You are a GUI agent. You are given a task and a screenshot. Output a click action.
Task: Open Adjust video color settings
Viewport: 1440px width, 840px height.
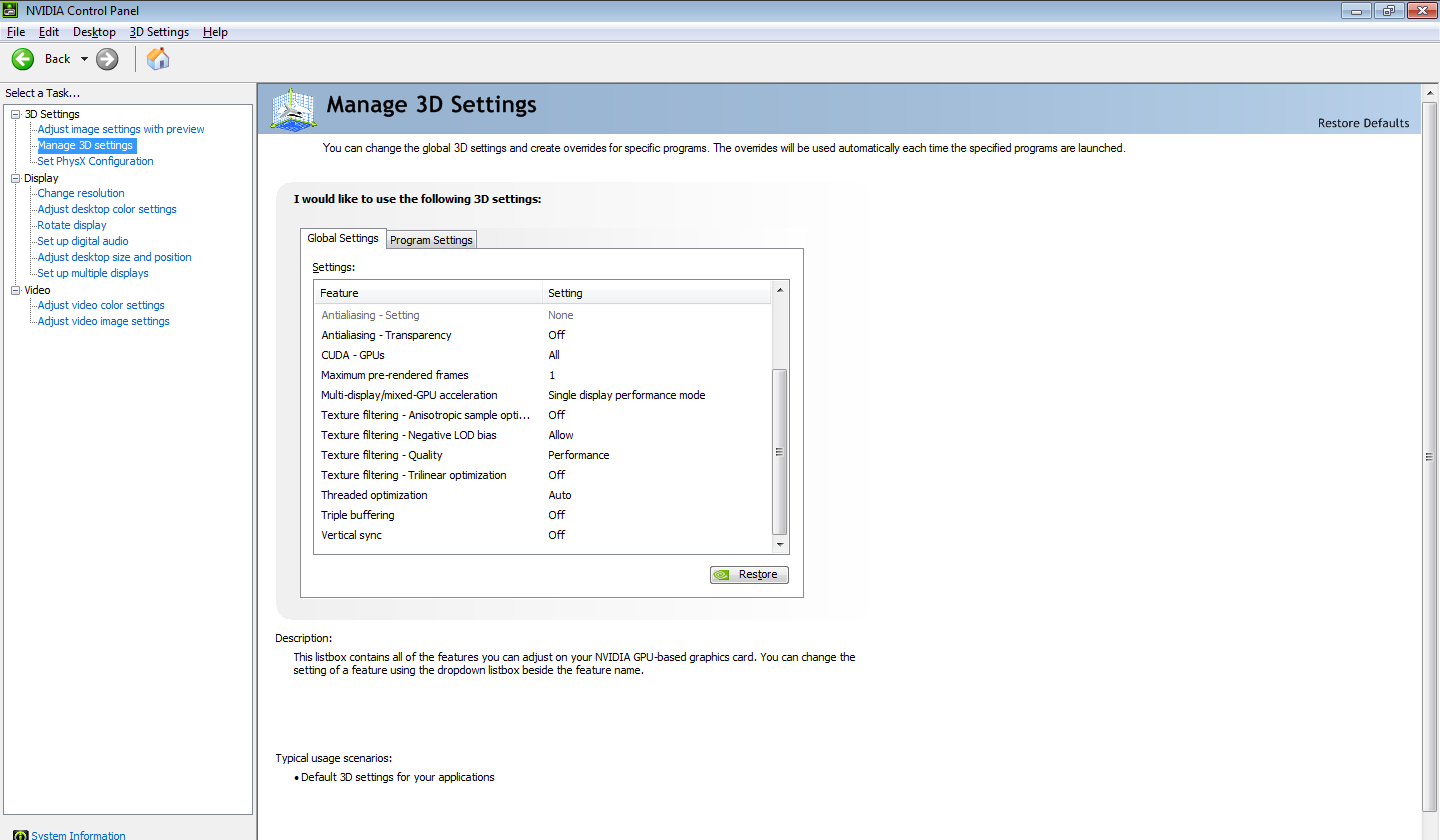point(101,305)
